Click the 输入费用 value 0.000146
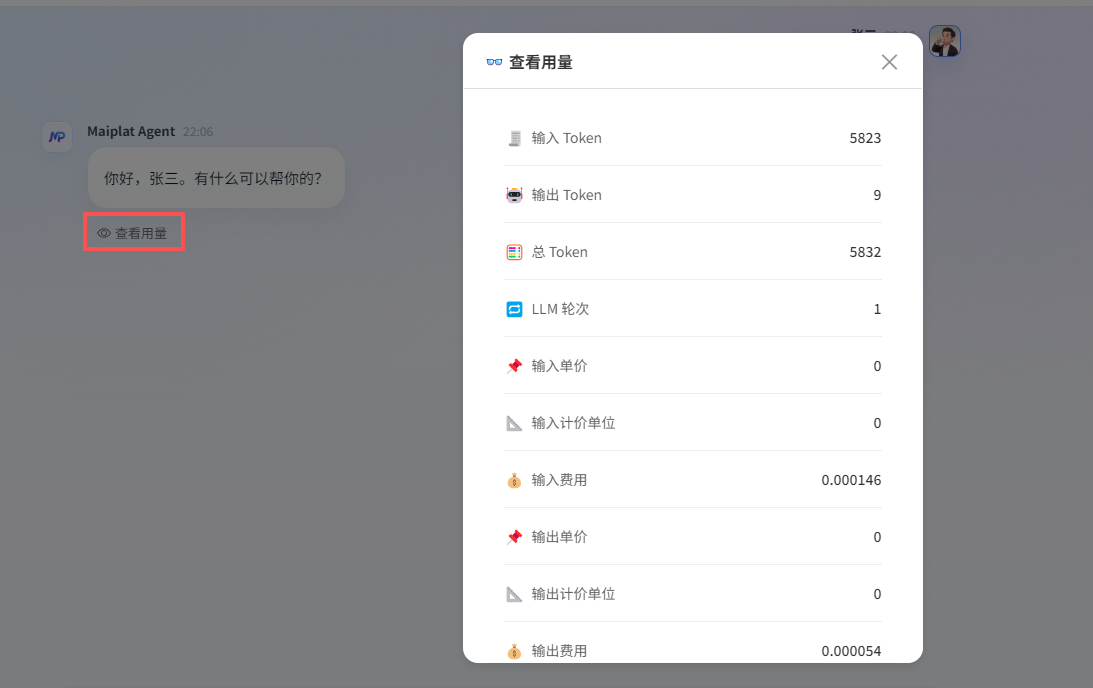The width and height of the screenshot is (1093, 688). click(851, 480)
